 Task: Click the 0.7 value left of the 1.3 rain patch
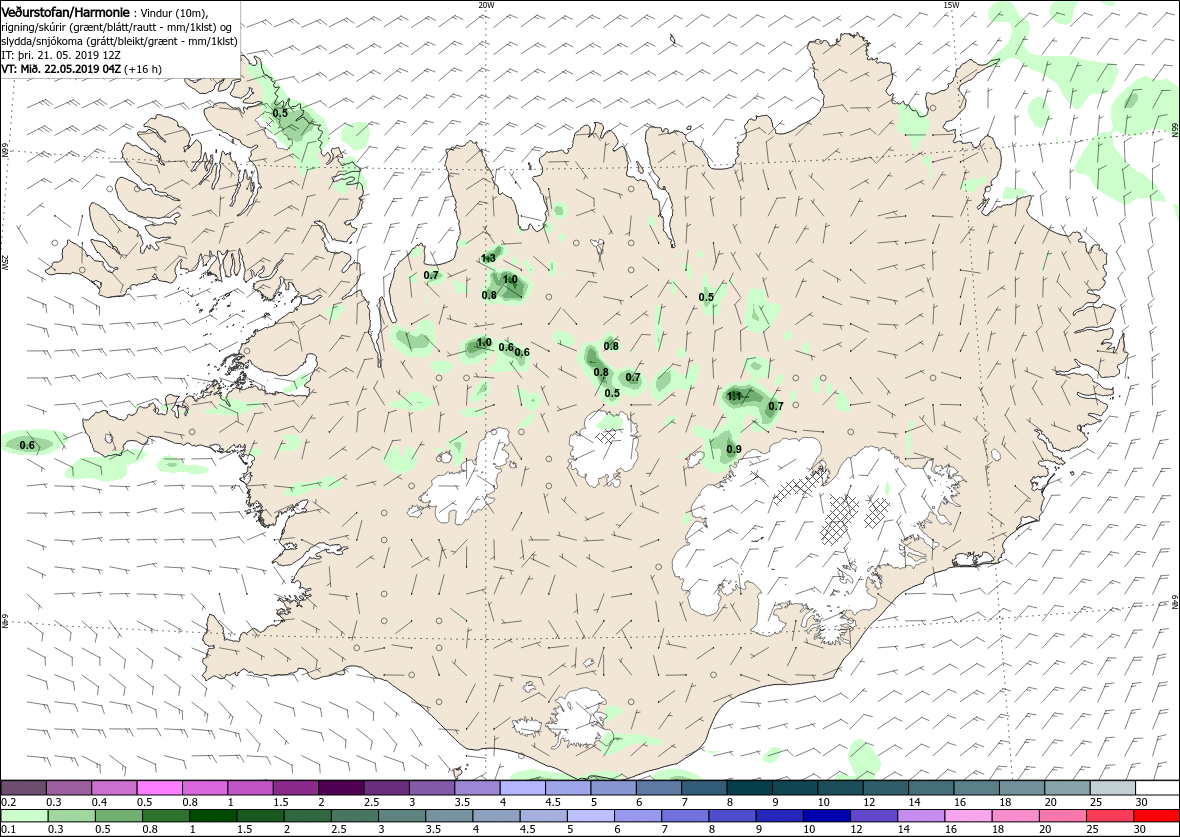click(431, 275)
